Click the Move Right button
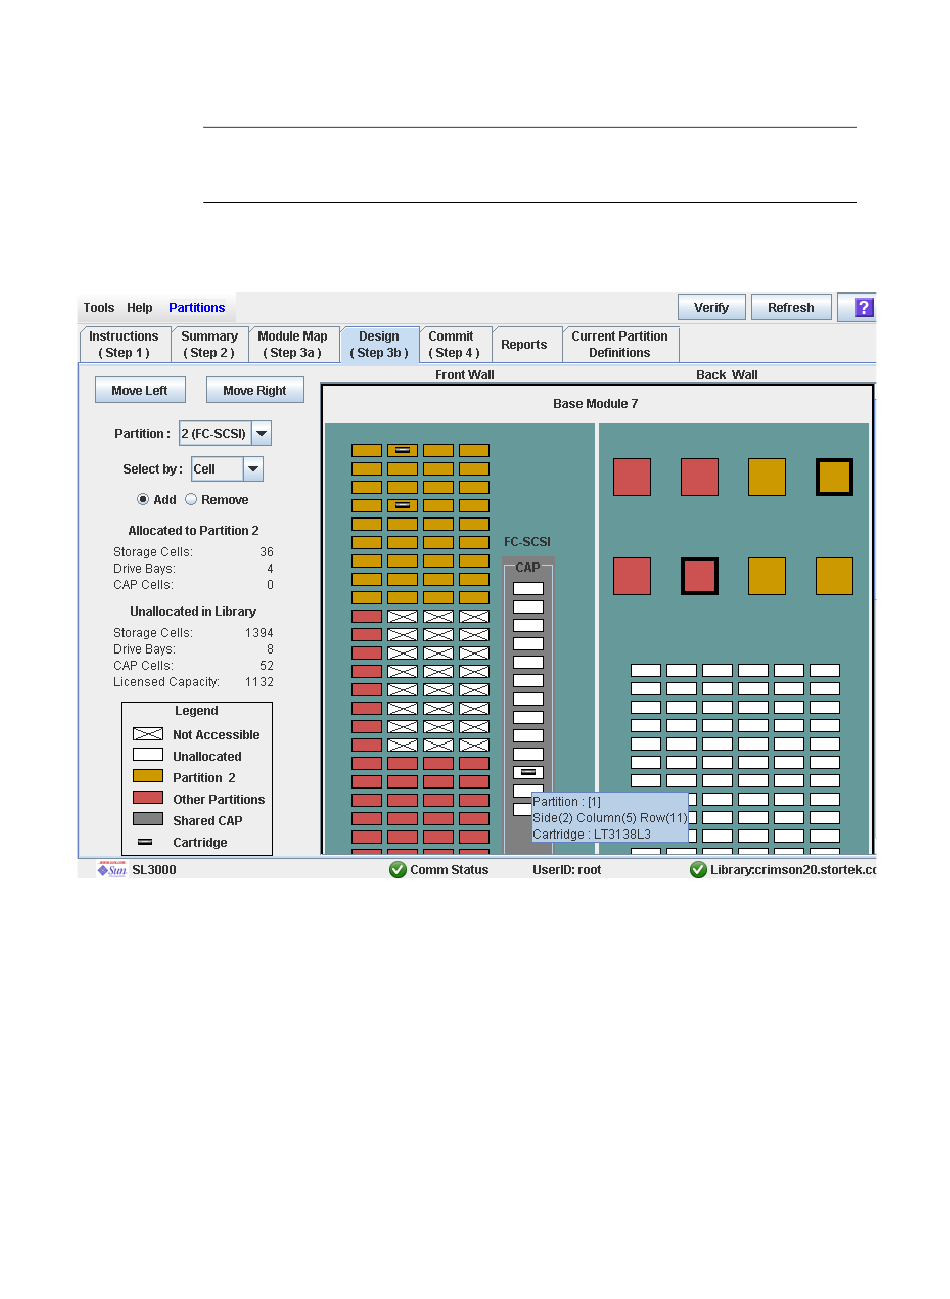 pos(255,390)
